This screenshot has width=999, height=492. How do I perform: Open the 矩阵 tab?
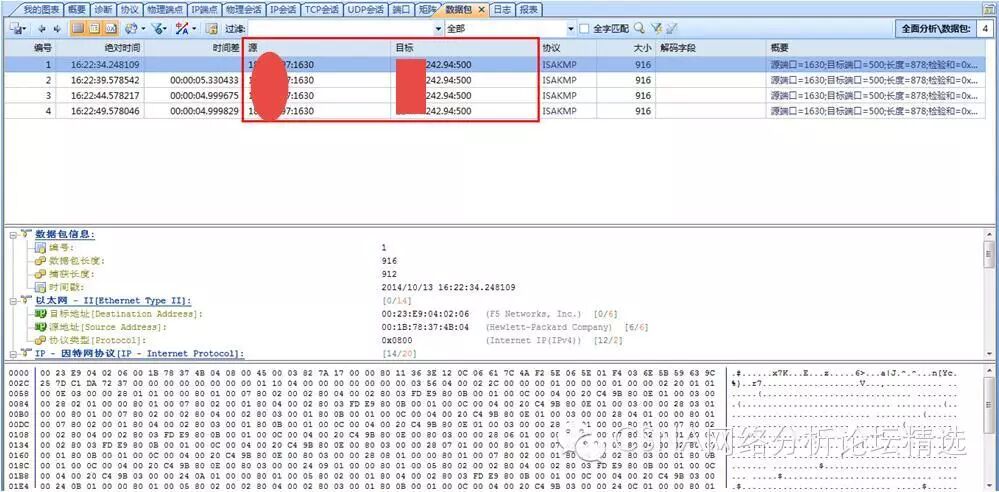(x=427, y=10)
